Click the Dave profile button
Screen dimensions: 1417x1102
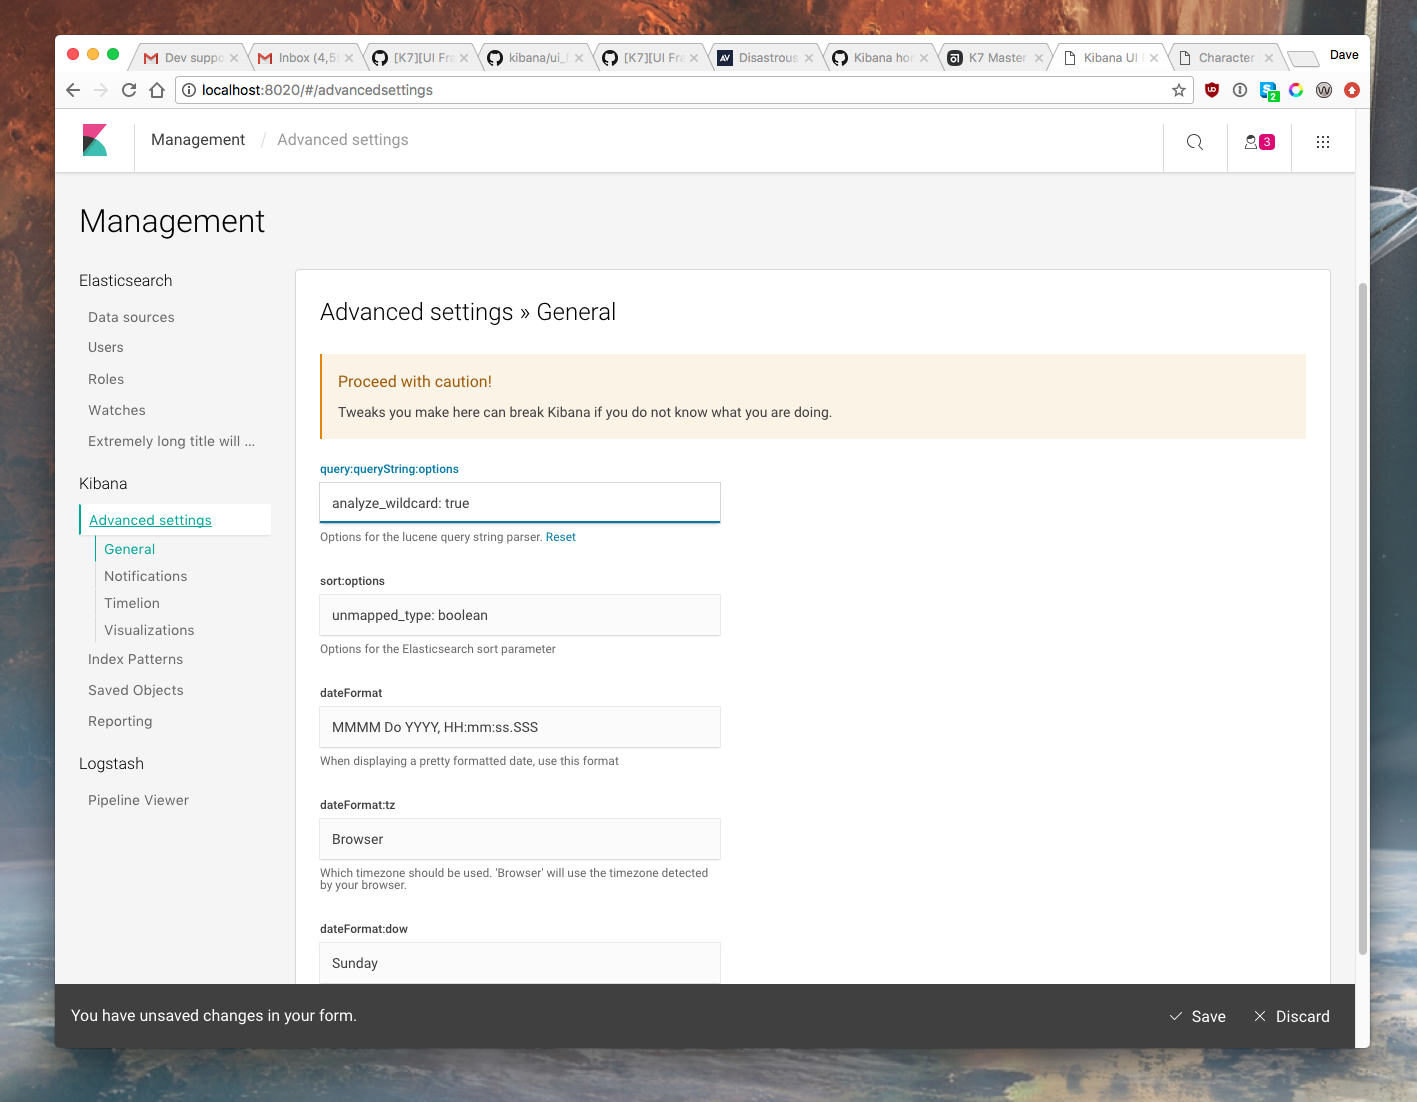point(1344,55)
